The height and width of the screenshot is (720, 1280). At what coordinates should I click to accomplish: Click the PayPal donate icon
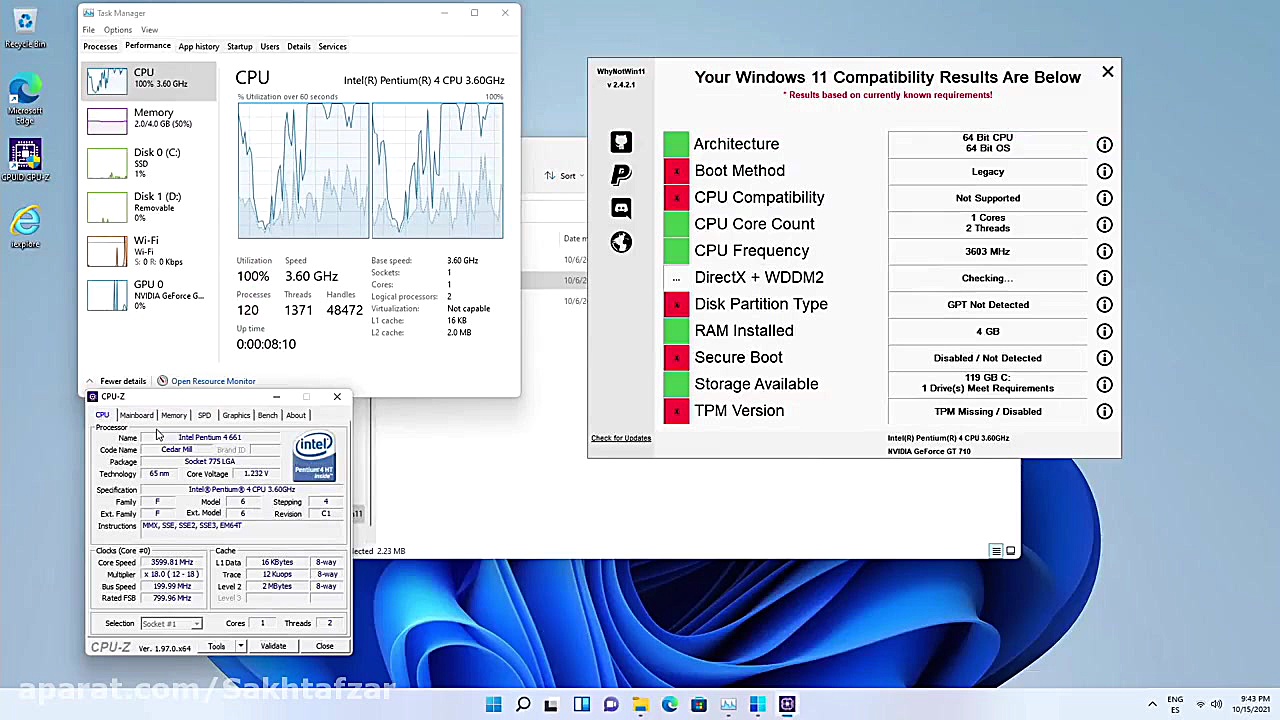pyautogui.click(x=621, y=175)
